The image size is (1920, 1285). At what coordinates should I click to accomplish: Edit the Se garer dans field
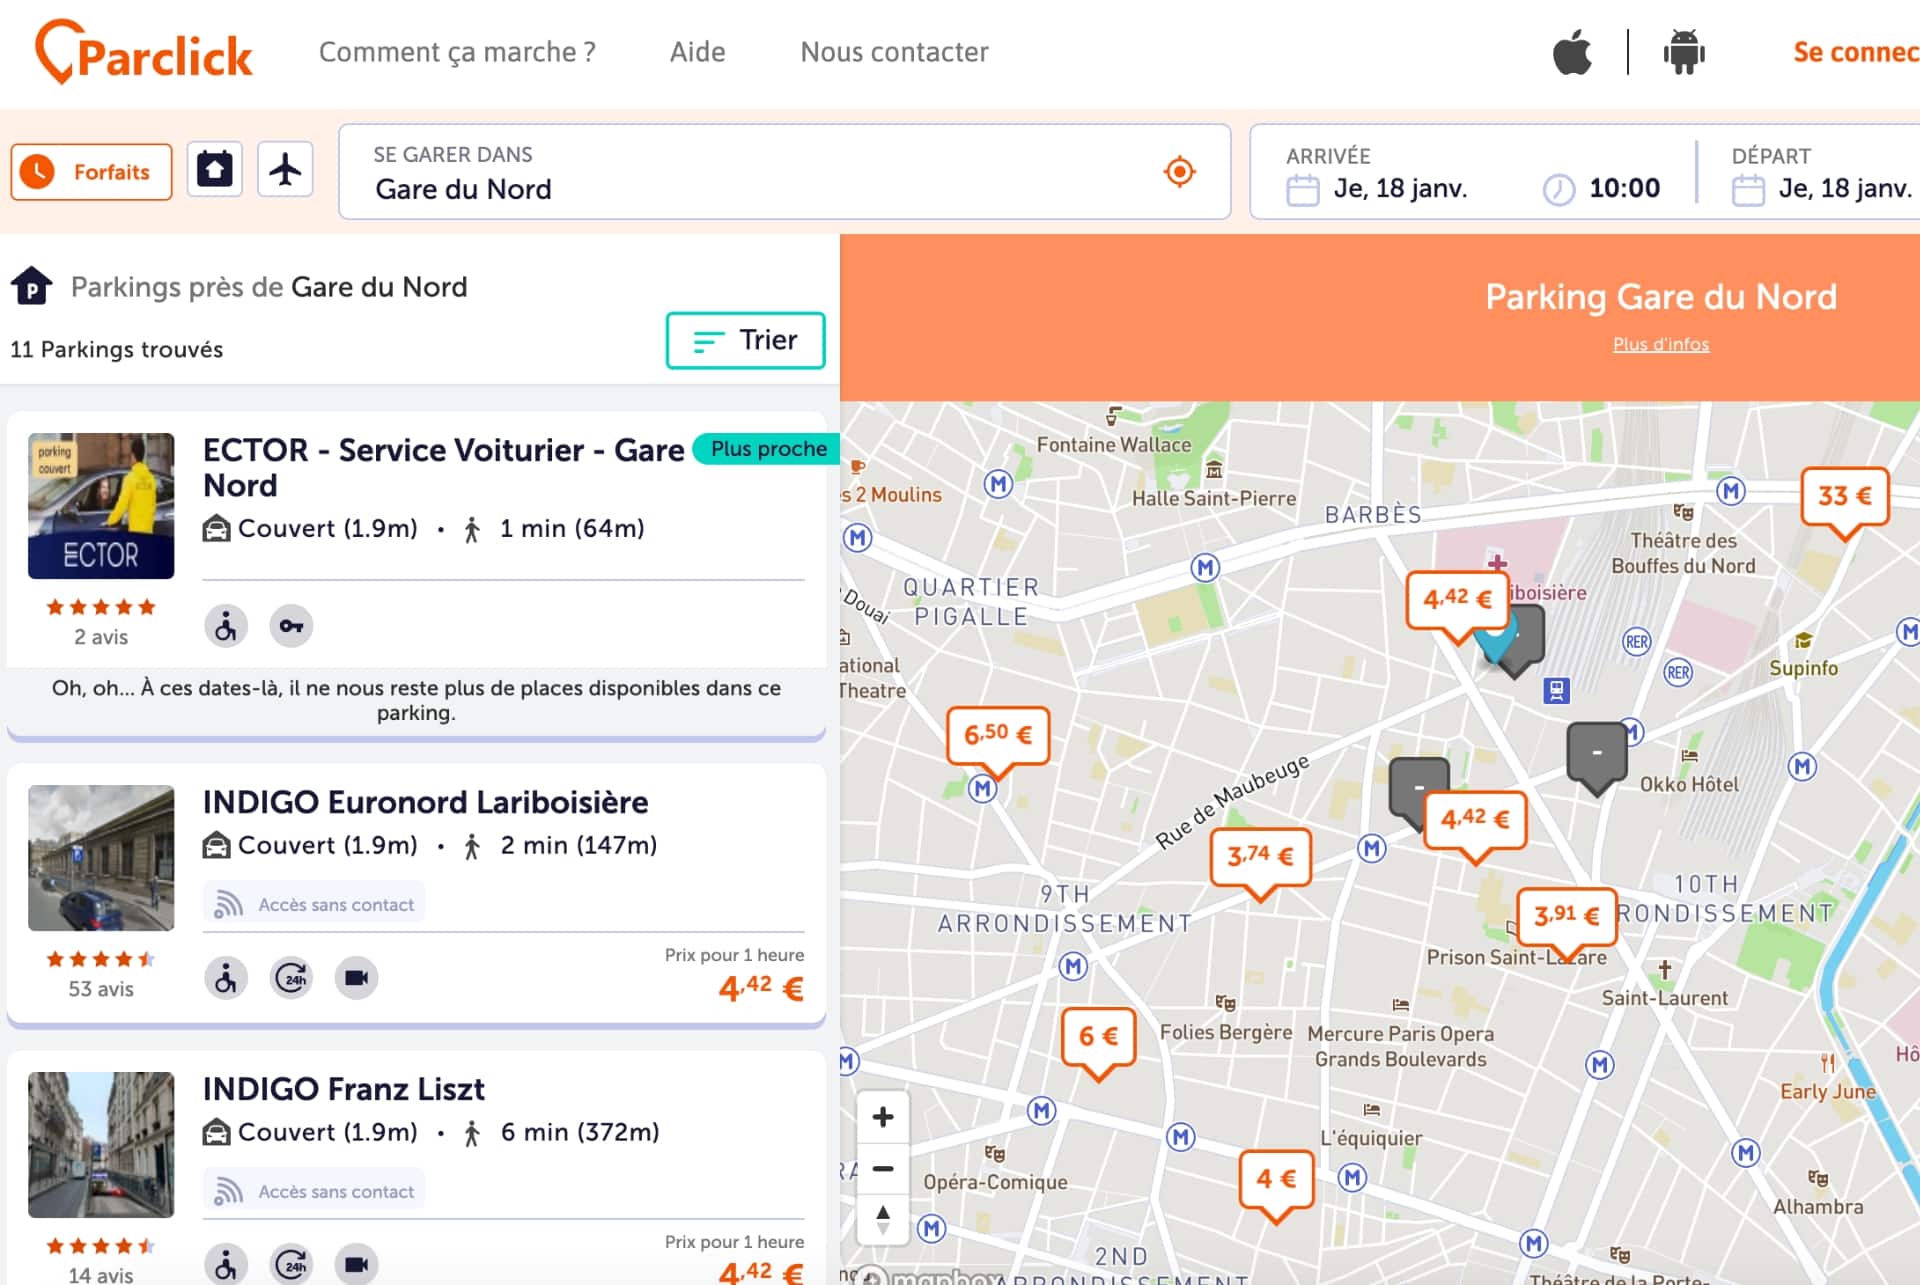(x=785, y=171)
